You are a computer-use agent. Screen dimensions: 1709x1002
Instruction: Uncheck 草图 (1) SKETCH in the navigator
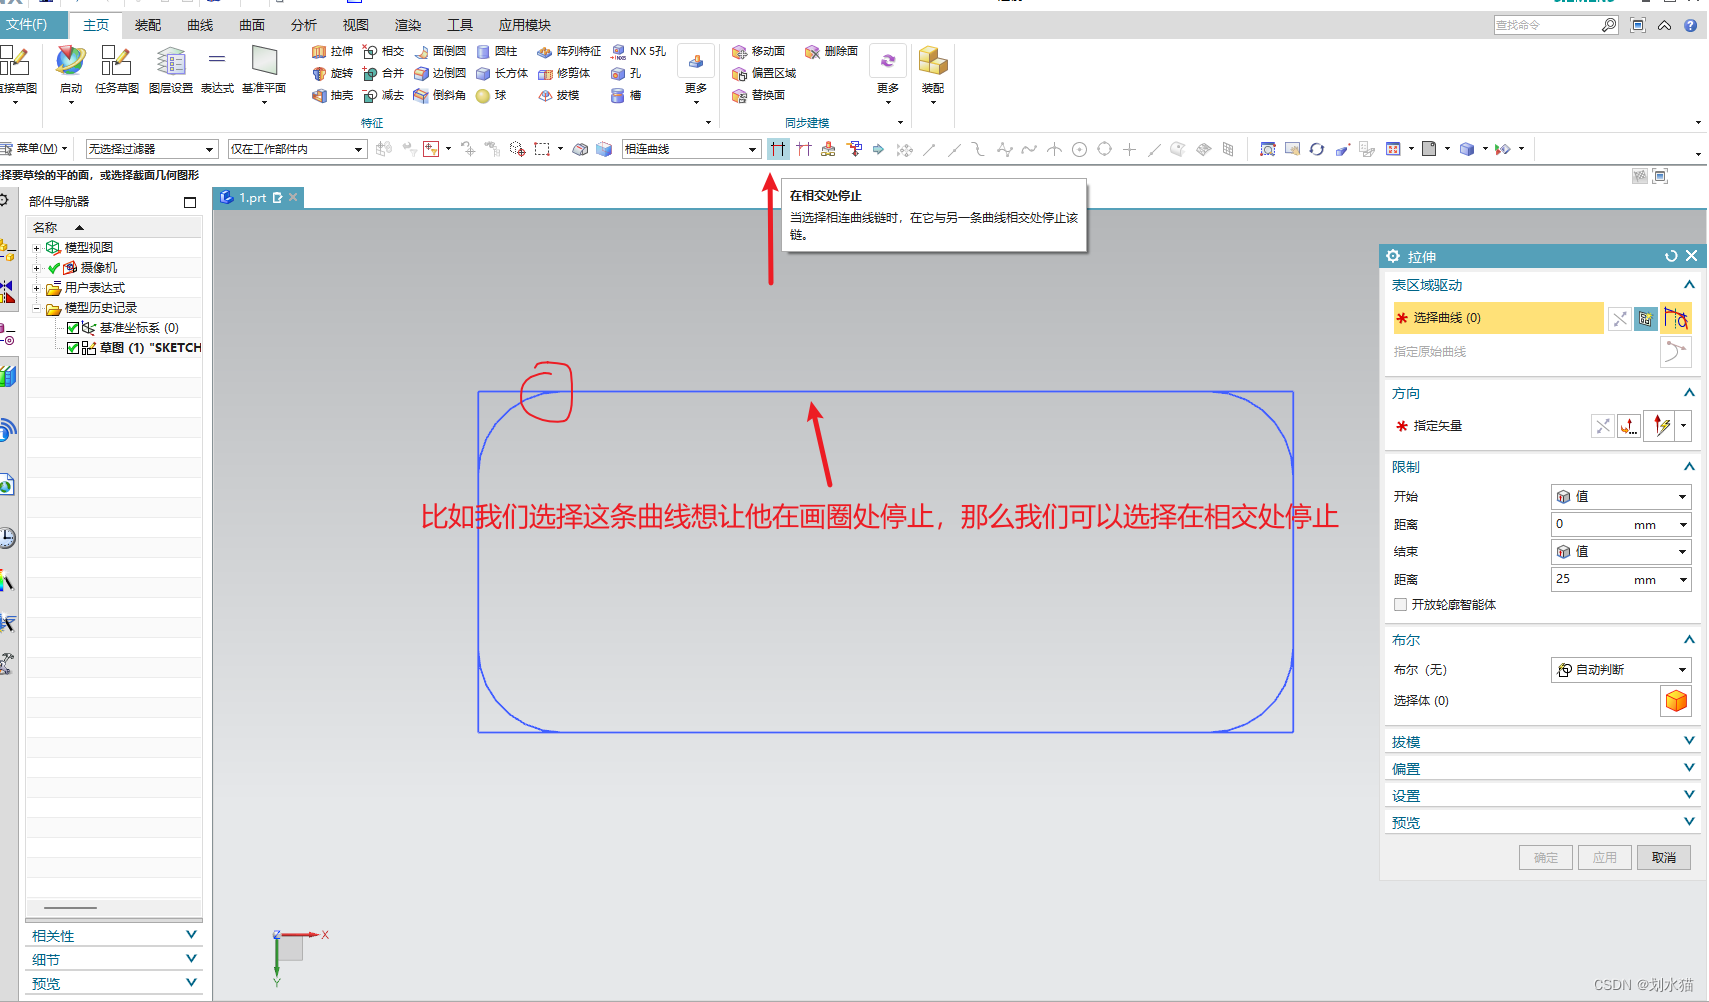(71, 347)
